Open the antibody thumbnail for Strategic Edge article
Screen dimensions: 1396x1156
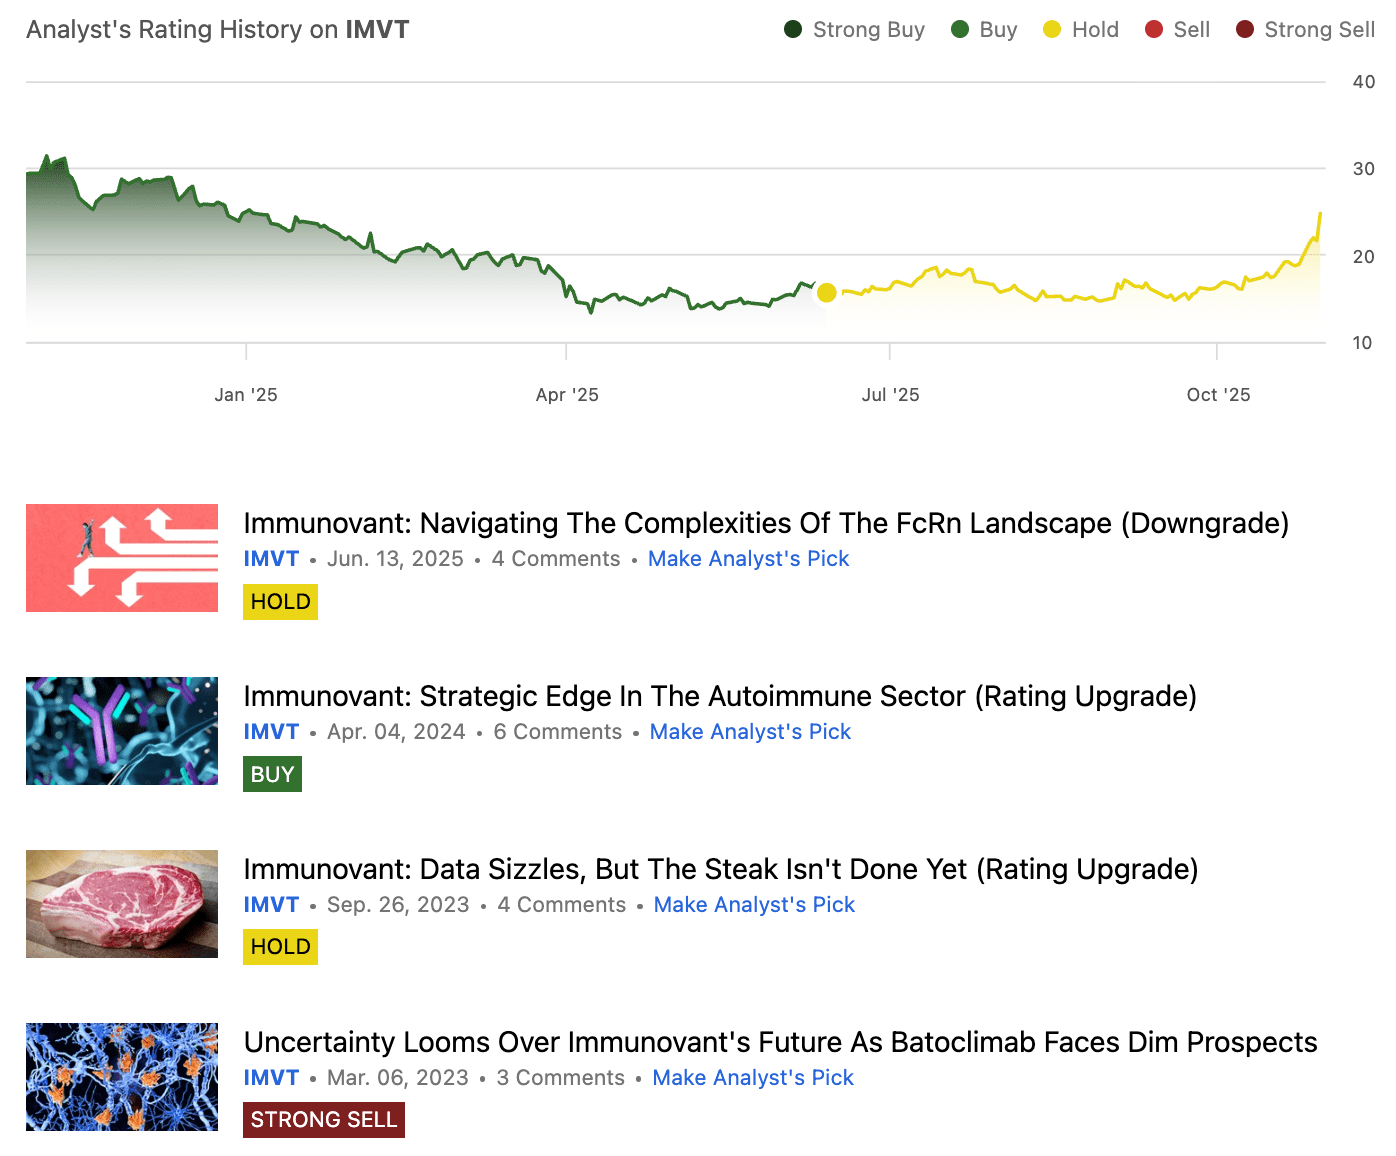click(122, 731)
